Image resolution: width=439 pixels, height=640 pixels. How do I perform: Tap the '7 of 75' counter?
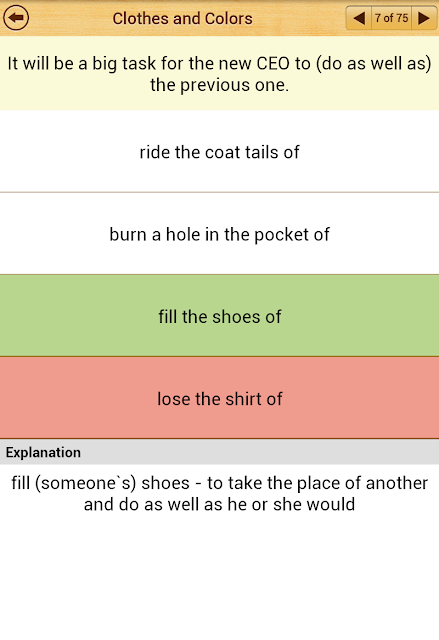pos(391,18)
